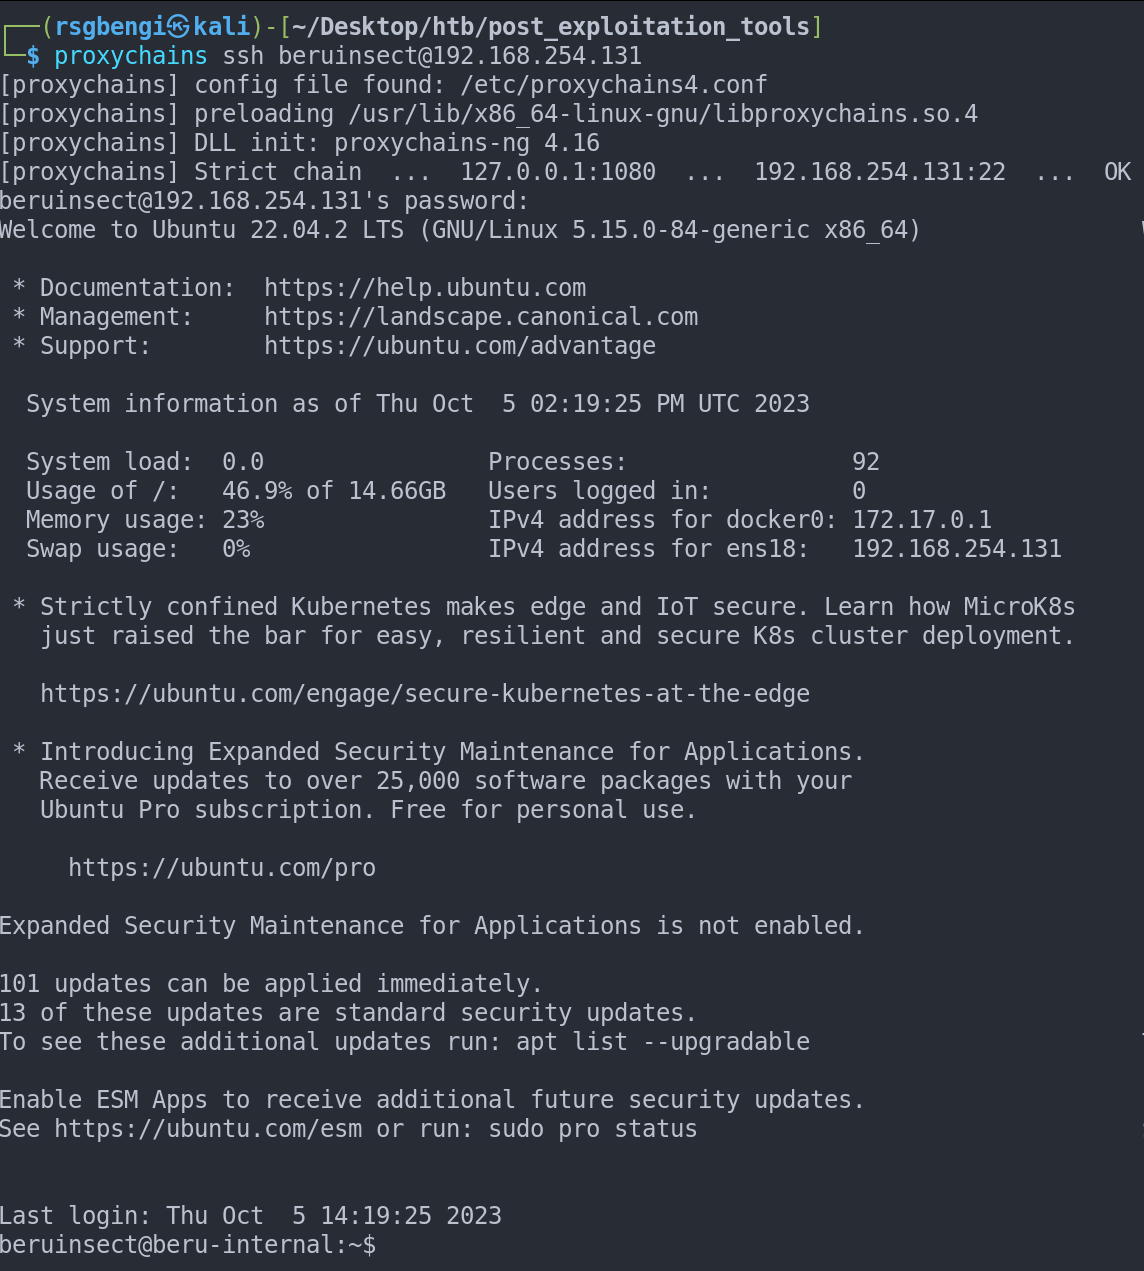Screen dimensions: 1144x1271
Task: Click the beruinsect@beru-internal shell prompt
Action: 188,1245
